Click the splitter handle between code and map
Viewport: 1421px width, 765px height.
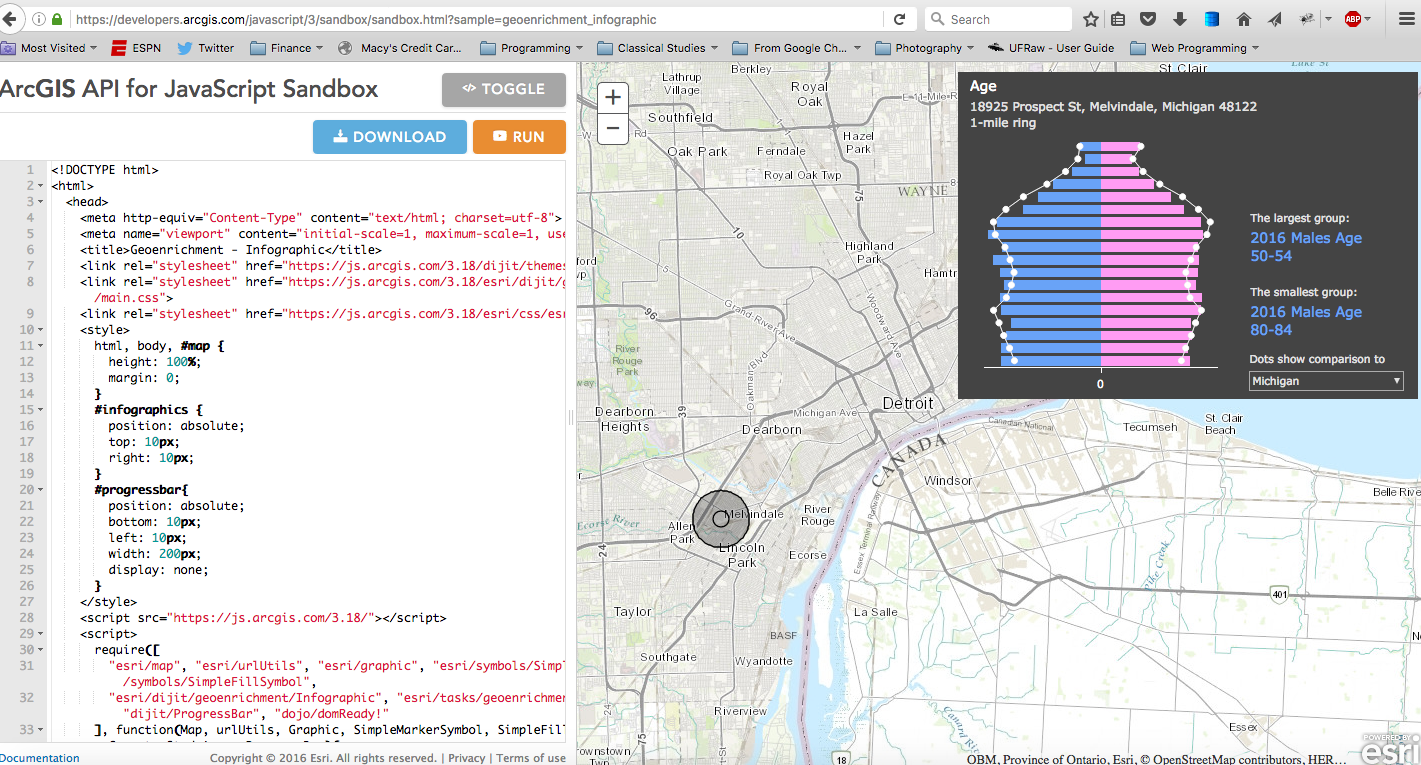571,417
